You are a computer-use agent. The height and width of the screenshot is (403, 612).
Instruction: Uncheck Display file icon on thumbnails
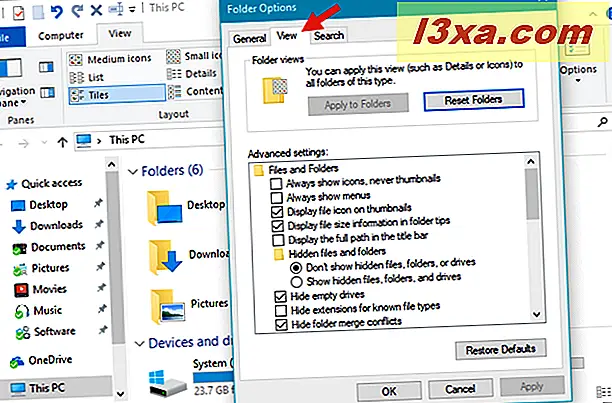(x=277, y=212)
